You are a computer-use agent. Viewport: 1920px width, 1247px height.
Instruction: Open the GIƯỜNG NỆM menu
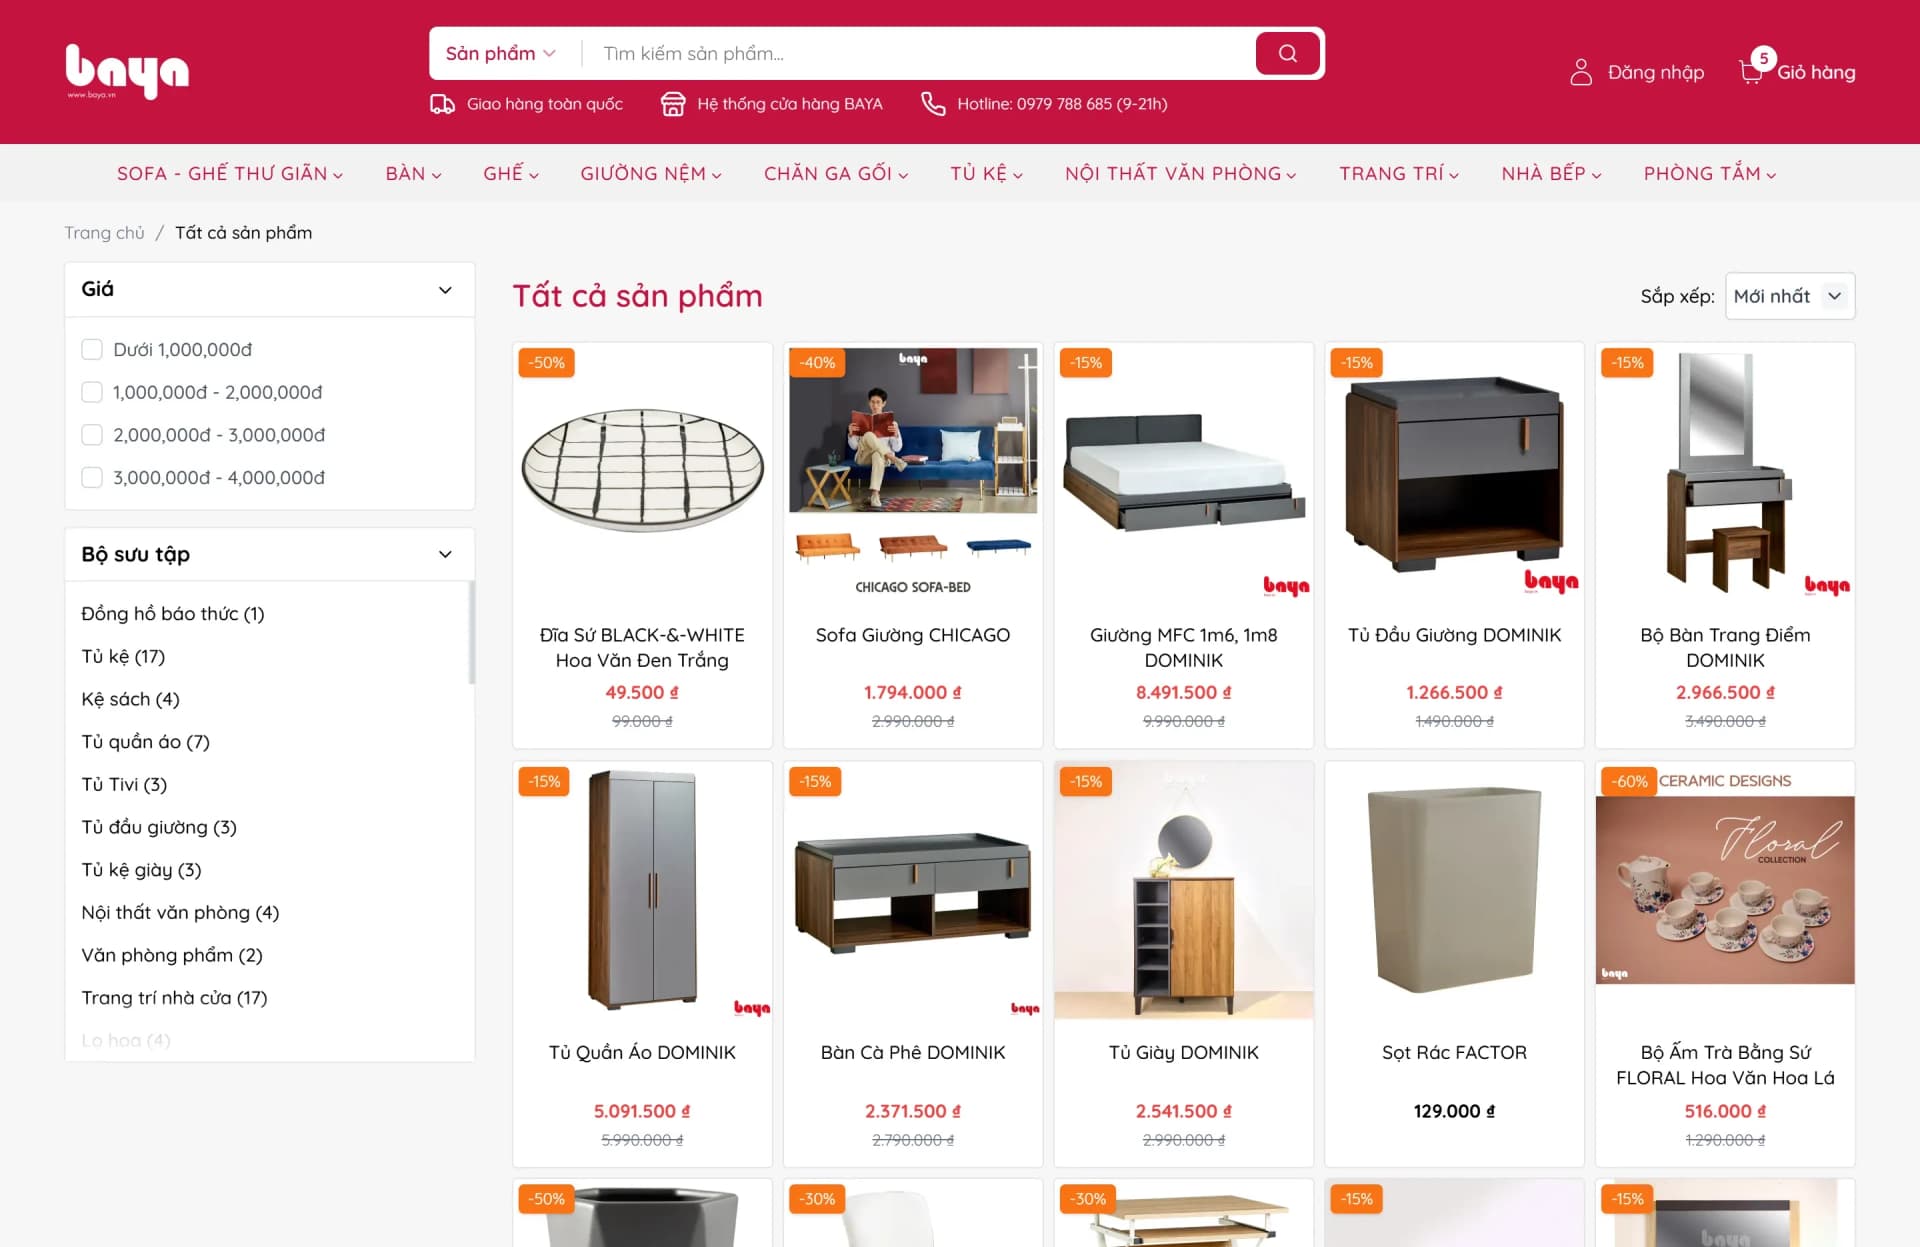650,174
